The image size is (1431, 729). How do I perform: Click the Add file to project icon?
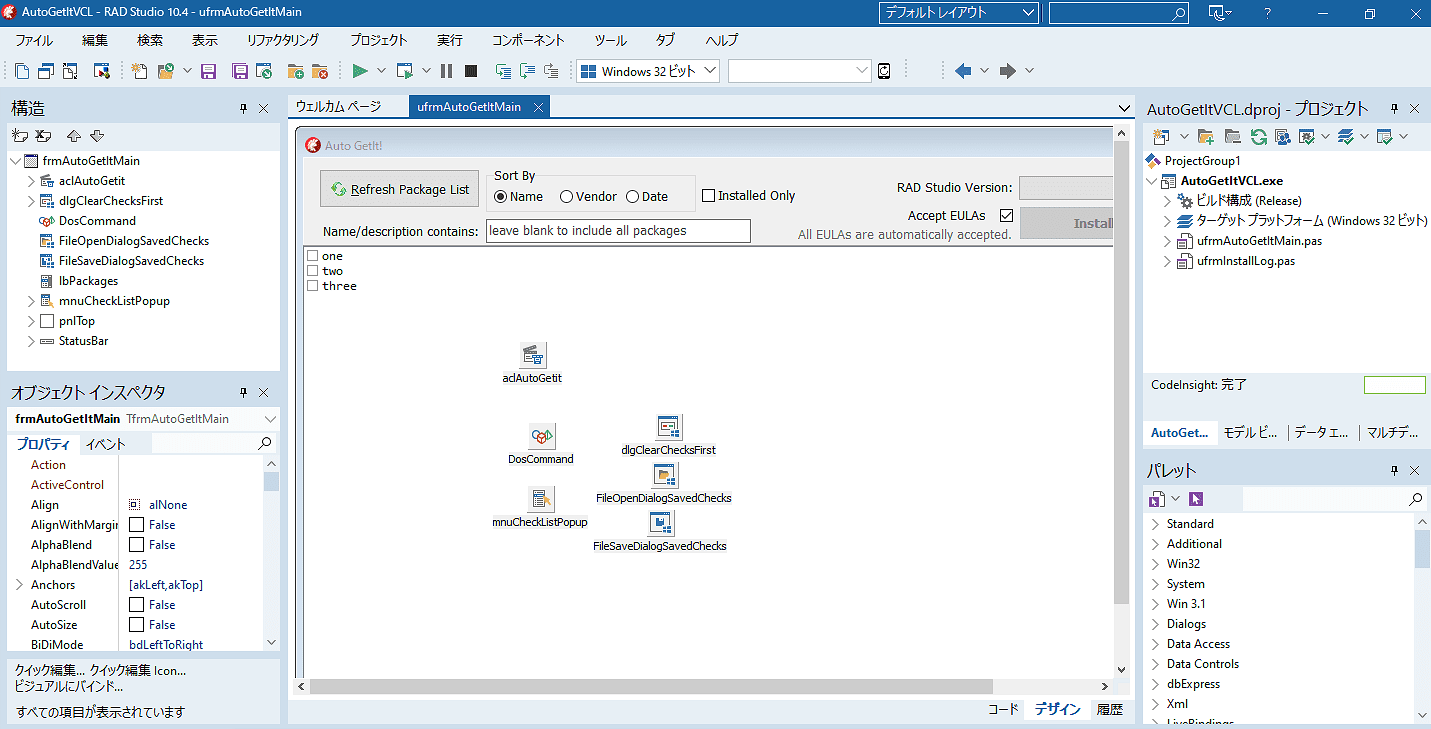coord(295,71)
